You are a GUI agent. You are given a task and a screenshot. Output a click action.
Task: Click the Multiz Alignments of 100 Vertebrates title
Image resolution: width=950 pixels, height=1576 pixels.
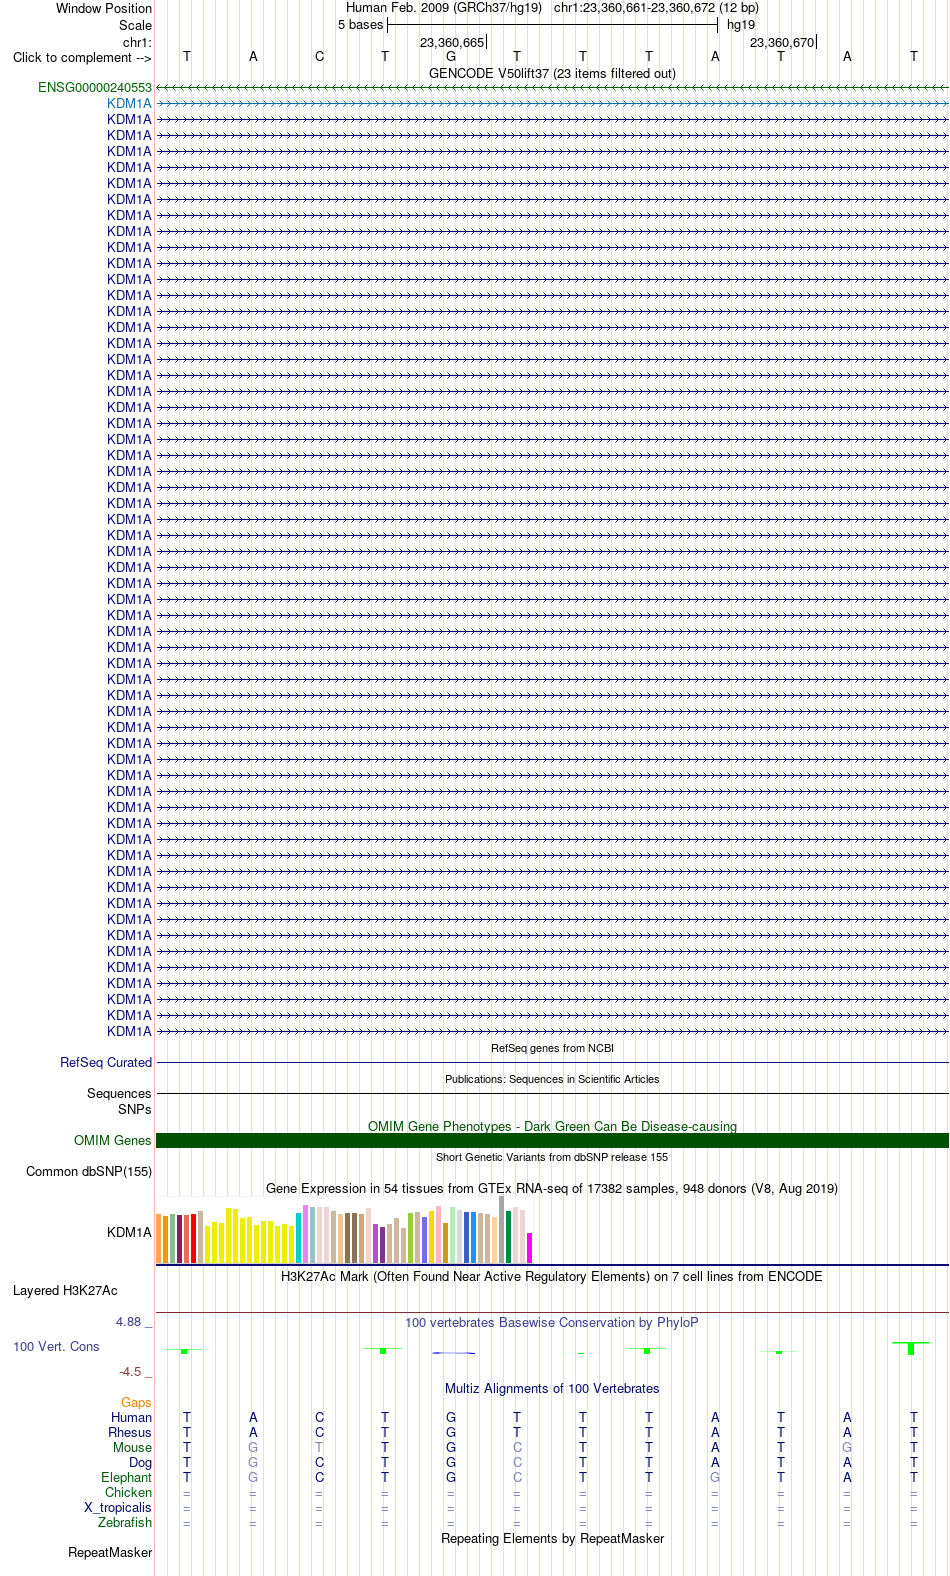(552, 1389)
